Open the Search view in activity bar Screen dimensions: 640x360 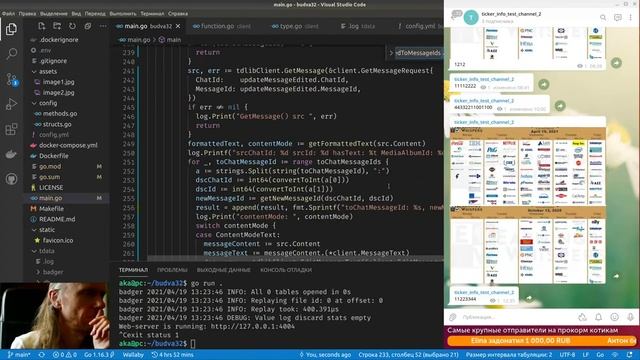click(11, 53)
